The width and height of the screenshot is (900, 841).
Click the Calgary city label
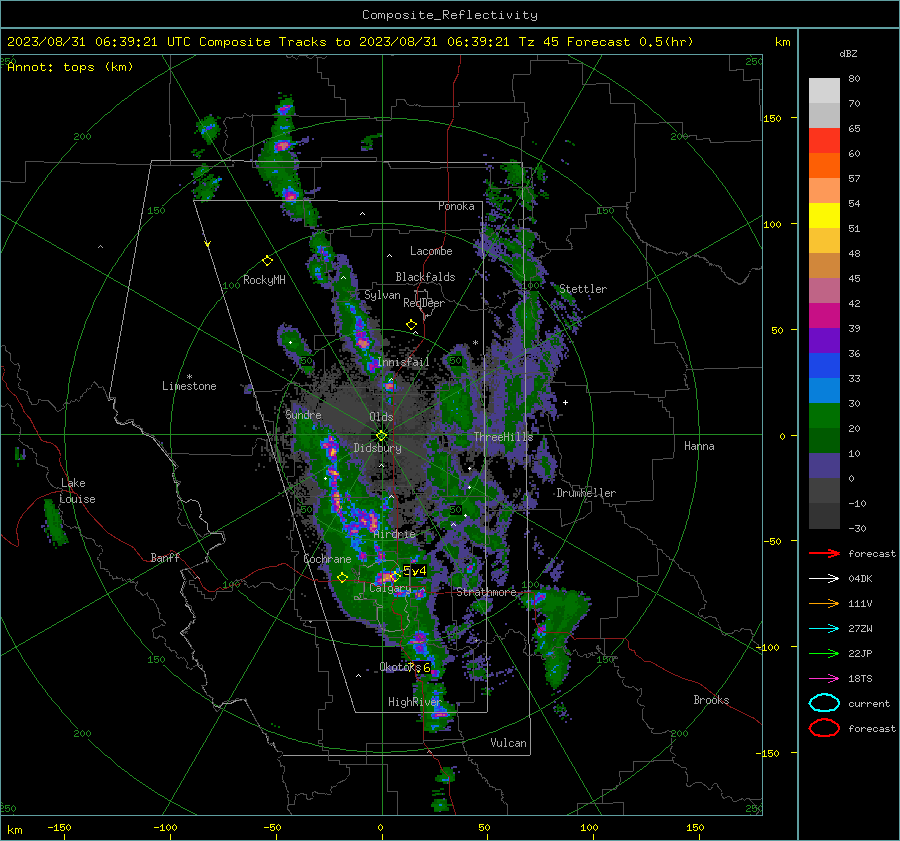(x=390, y=588)
